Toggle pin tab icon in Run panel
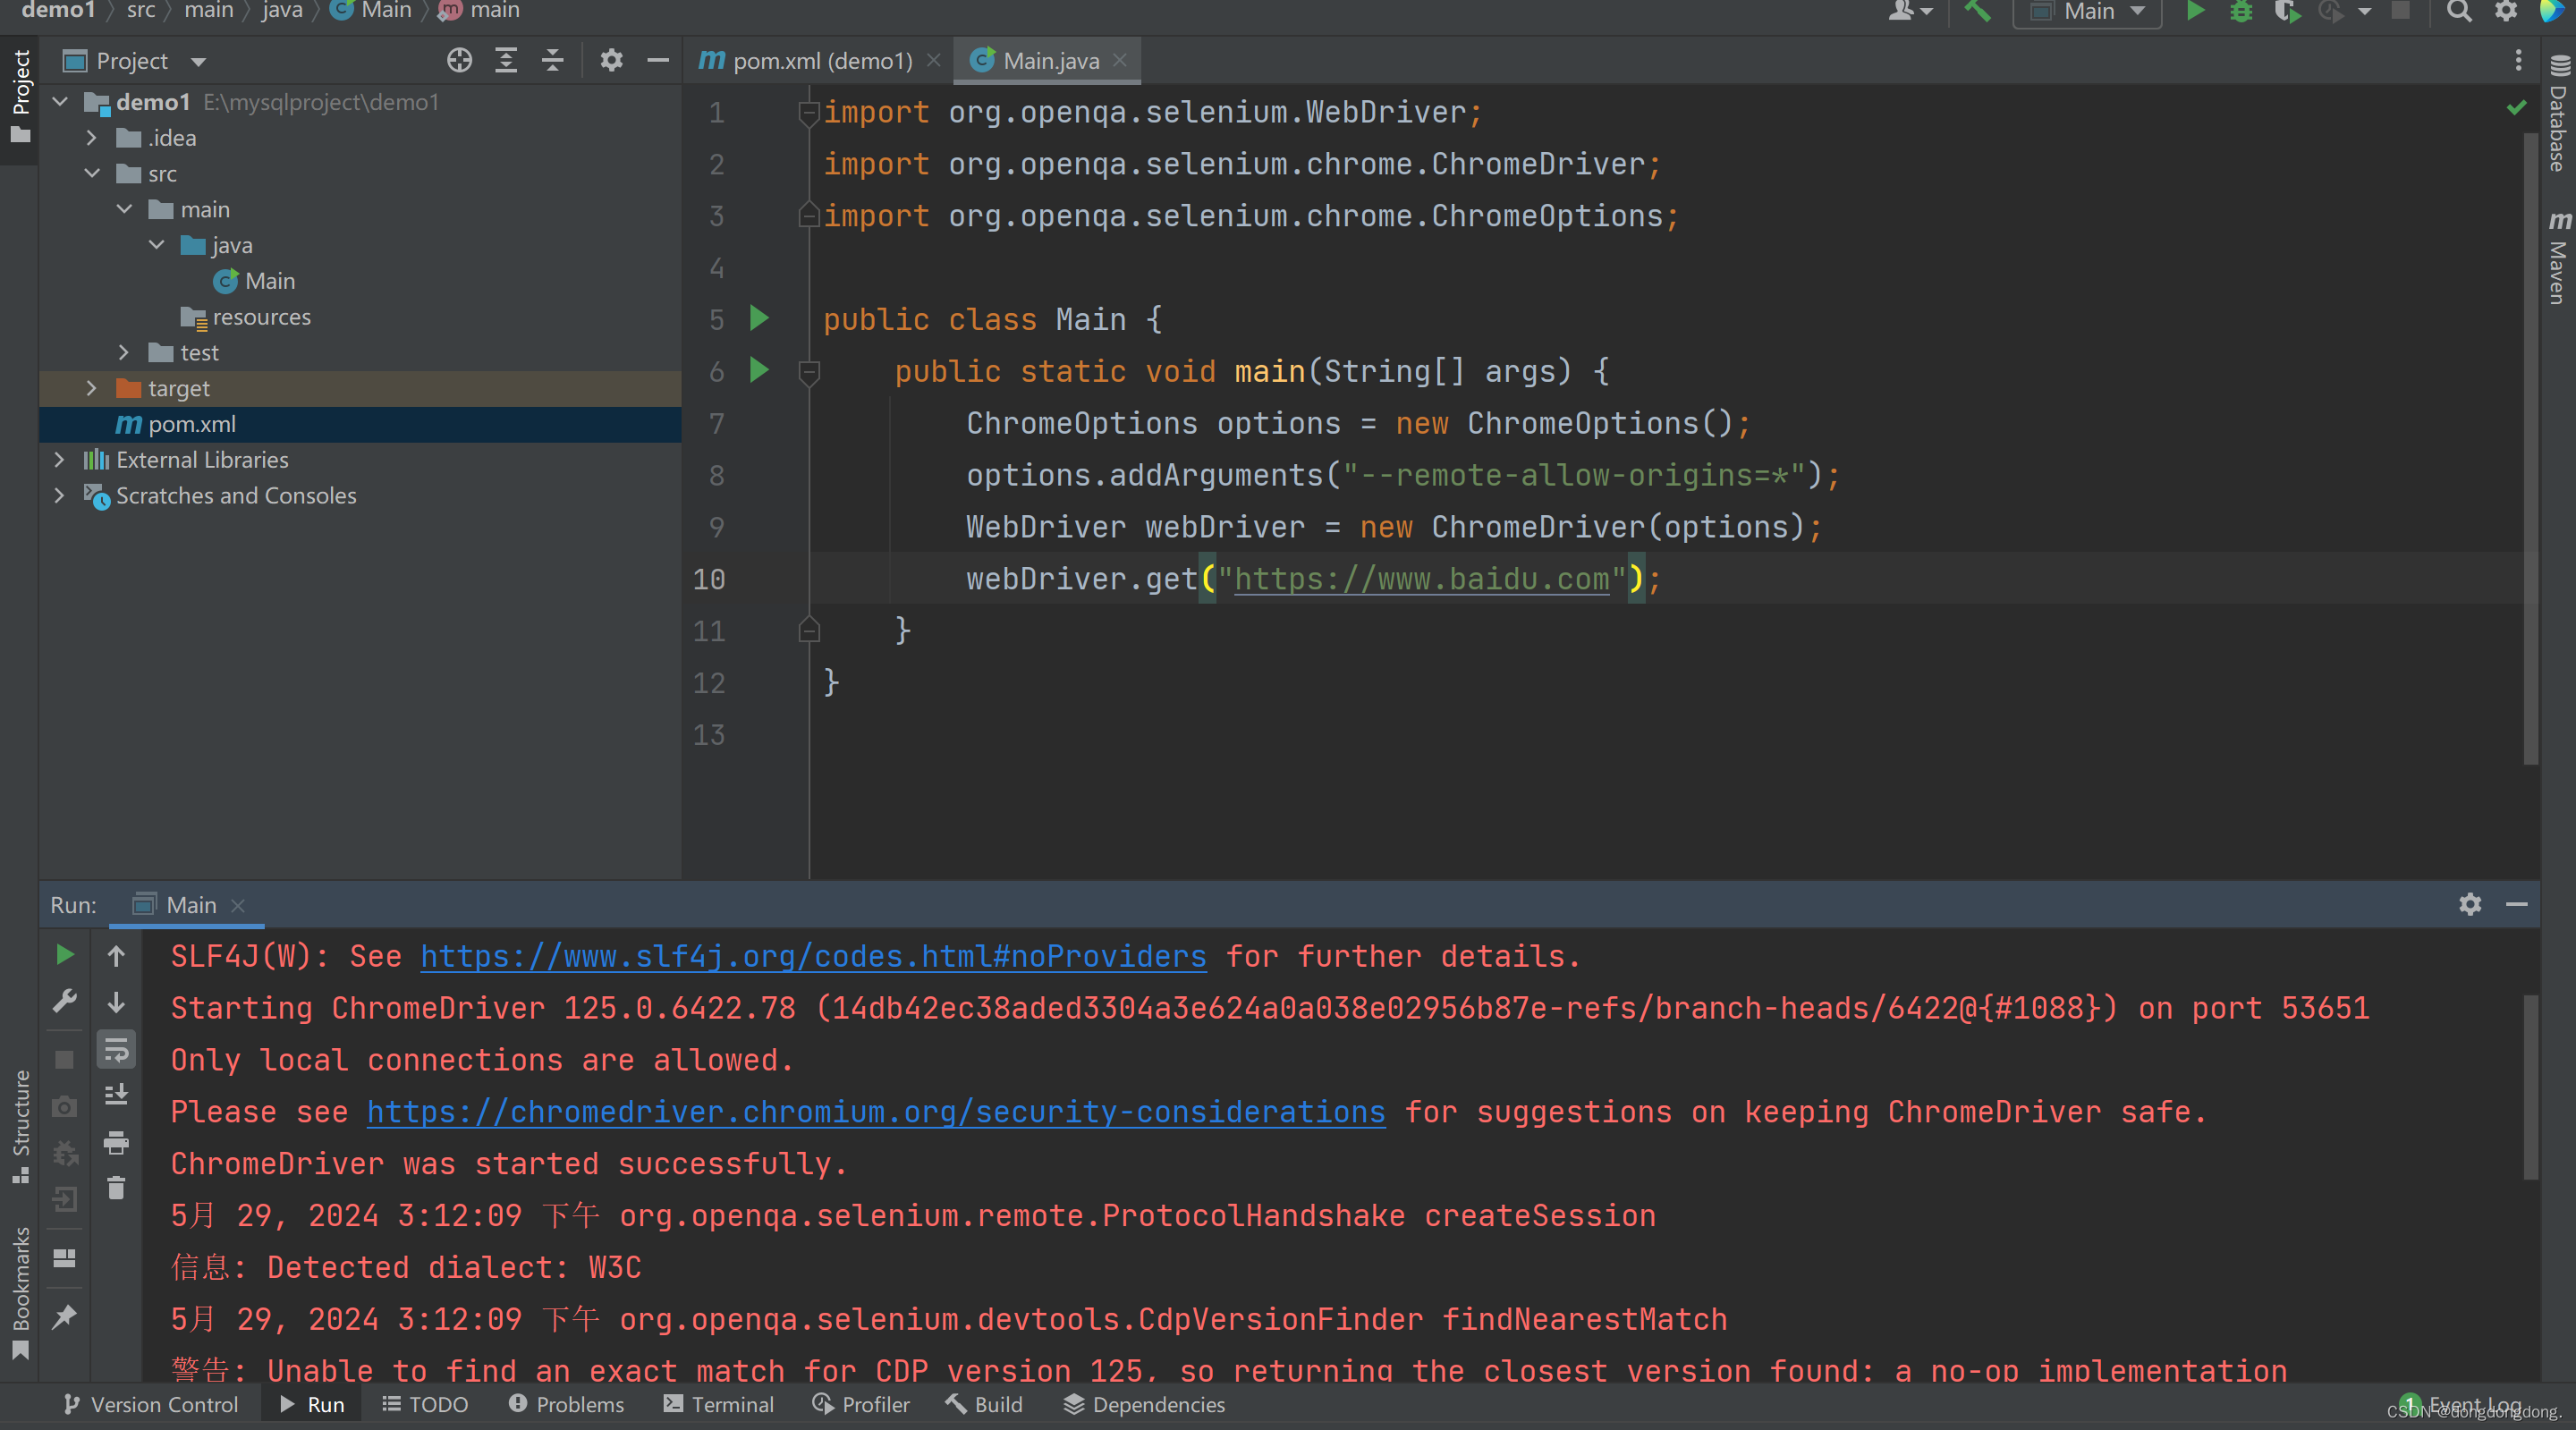Screen dimensions: 2576x1430 pos(65,1317)
